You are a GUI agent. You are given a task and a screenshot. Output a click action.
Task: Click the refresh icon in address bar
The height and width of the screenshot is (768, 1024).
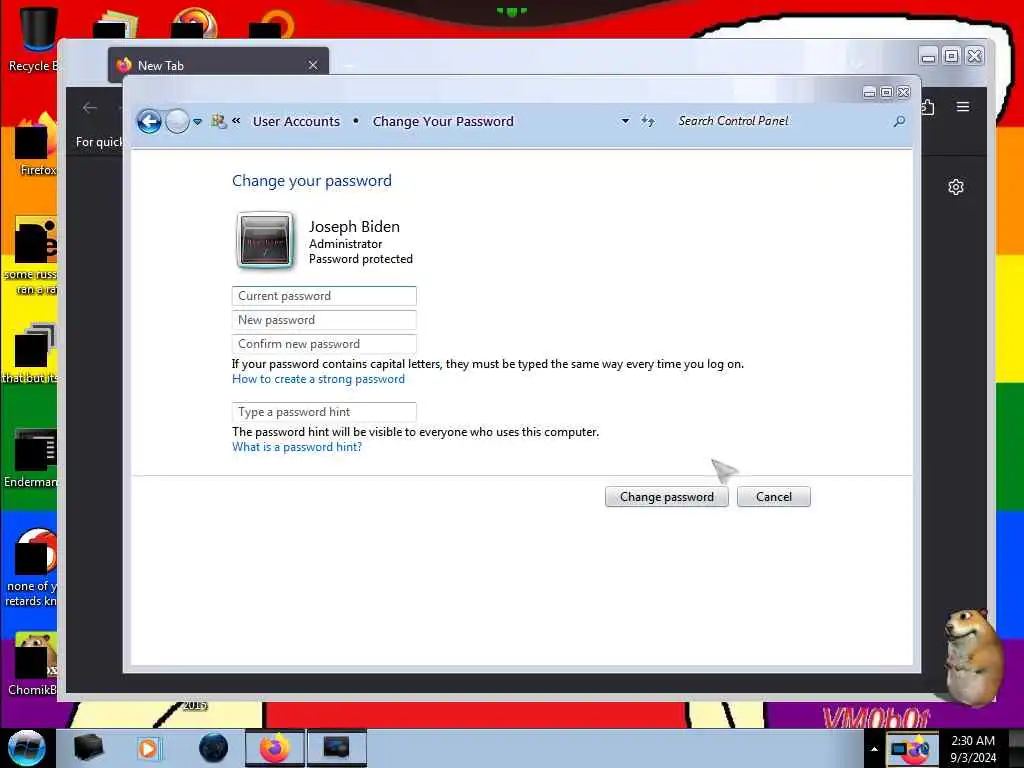647,121
